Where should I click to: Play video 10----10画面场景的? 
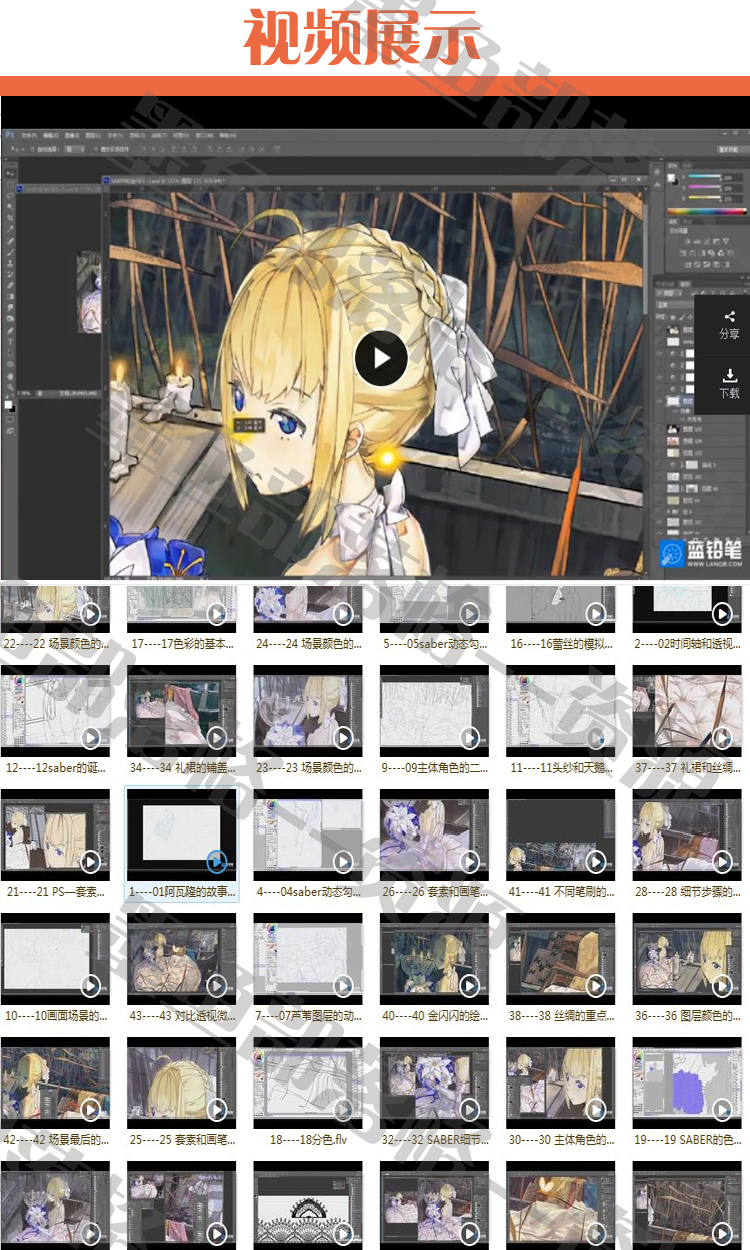coord(91,985)
